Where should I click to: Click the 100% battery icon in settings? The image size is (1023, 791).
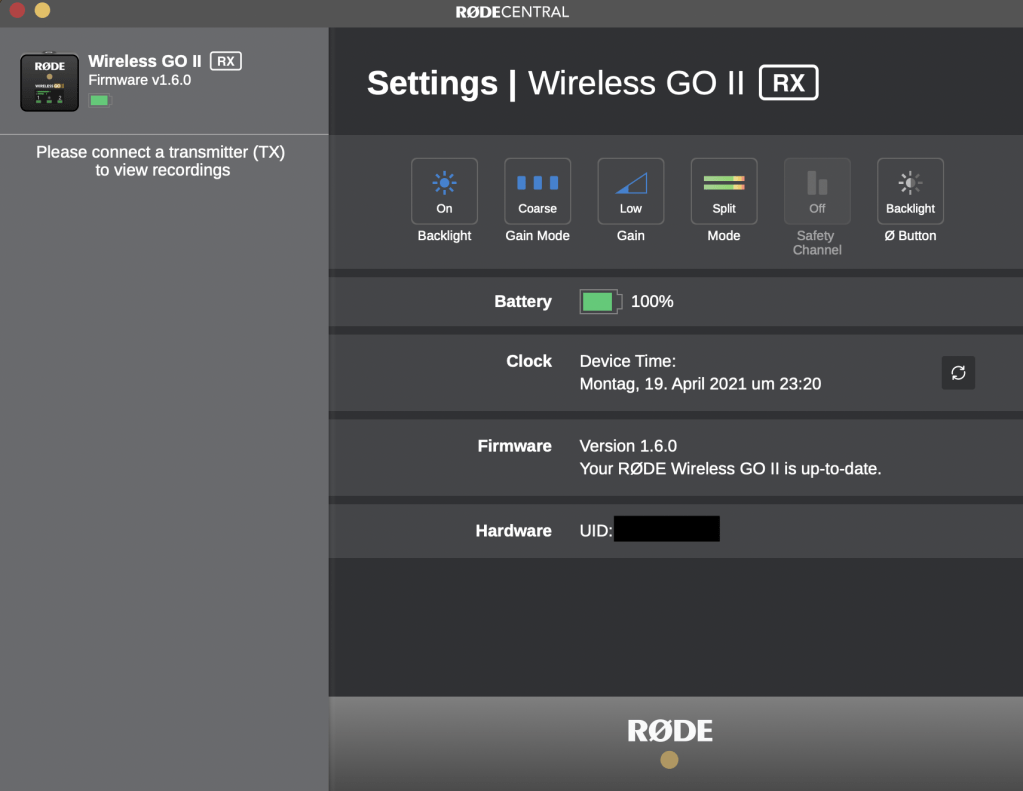[x=600, y=302]
